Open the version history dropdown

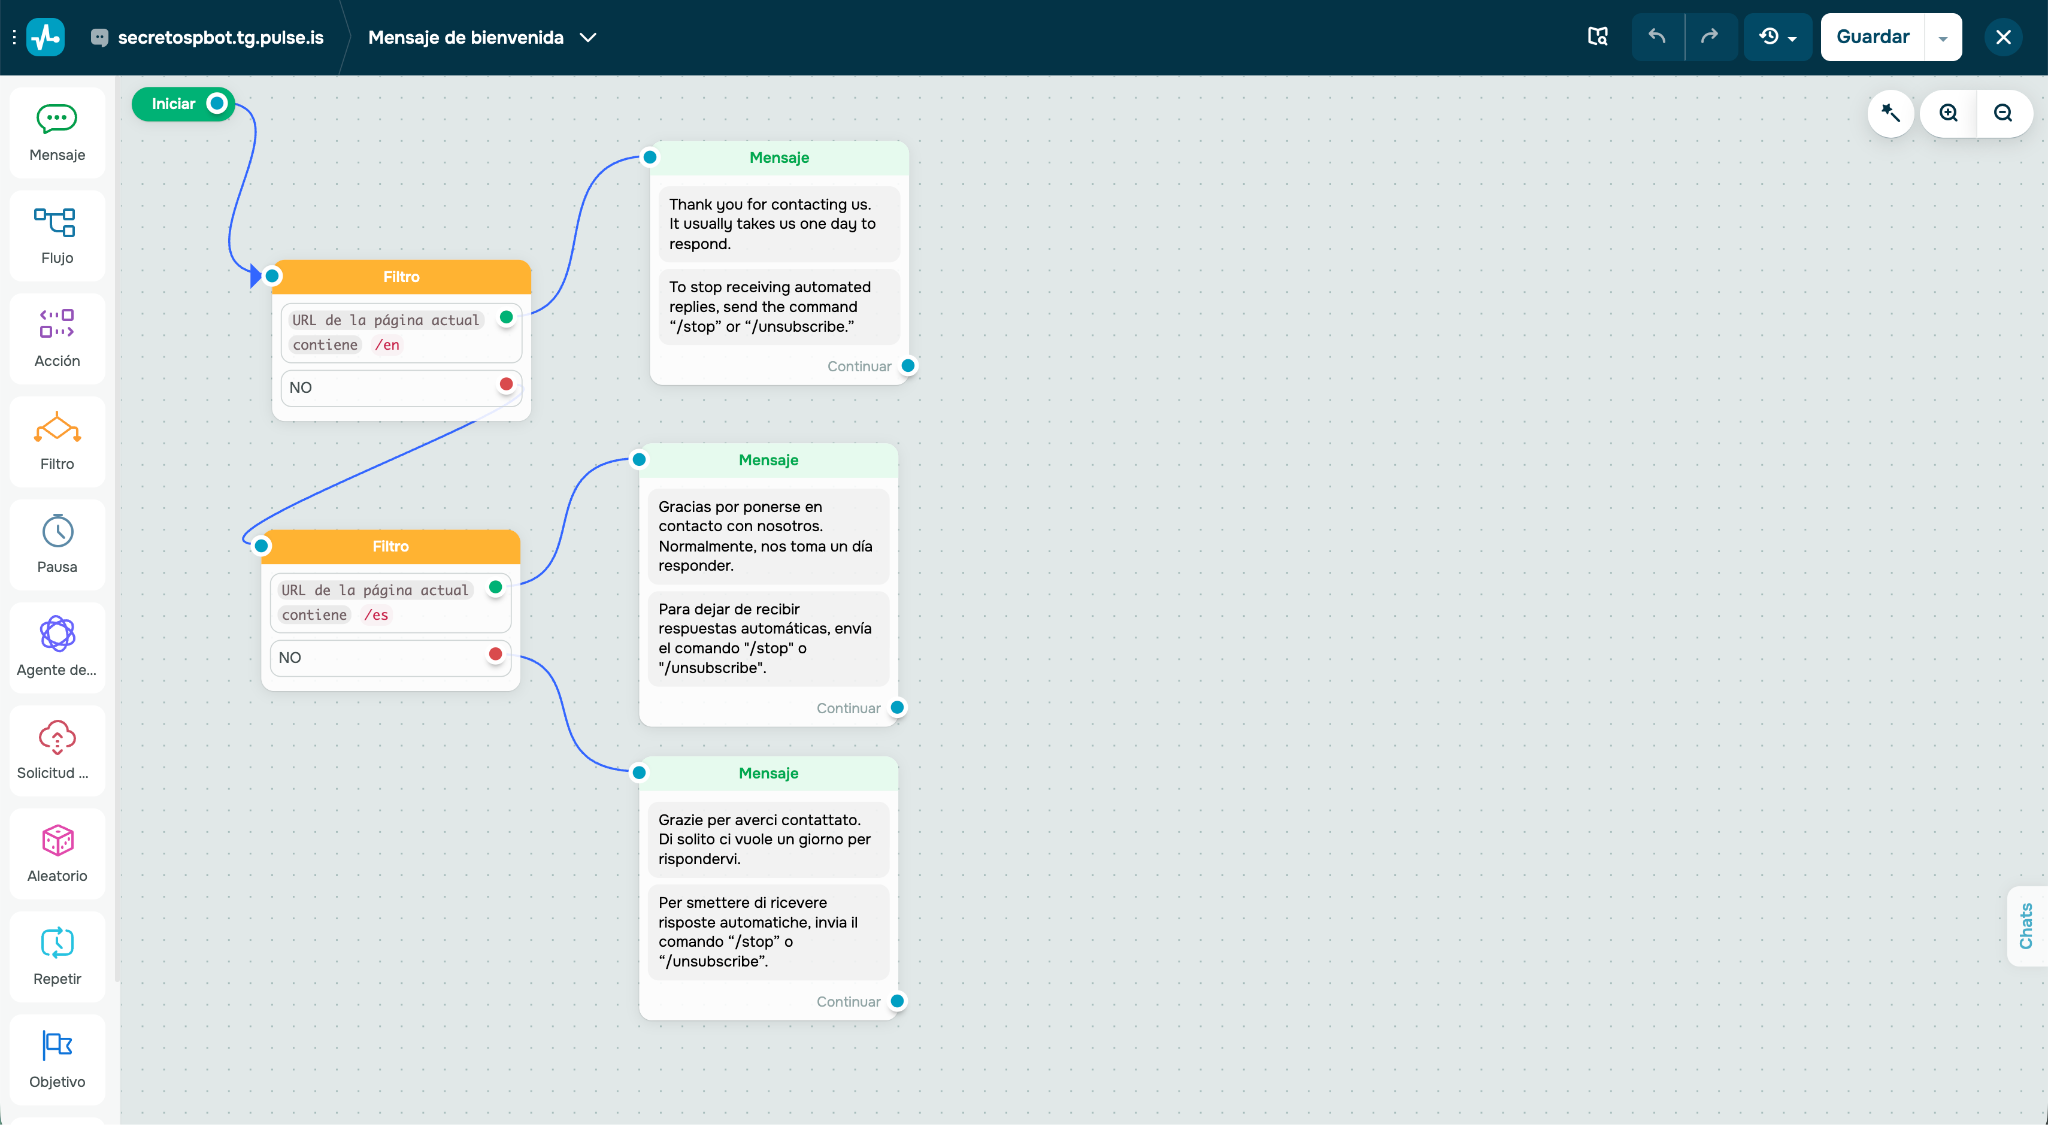tap(1778, 37)
